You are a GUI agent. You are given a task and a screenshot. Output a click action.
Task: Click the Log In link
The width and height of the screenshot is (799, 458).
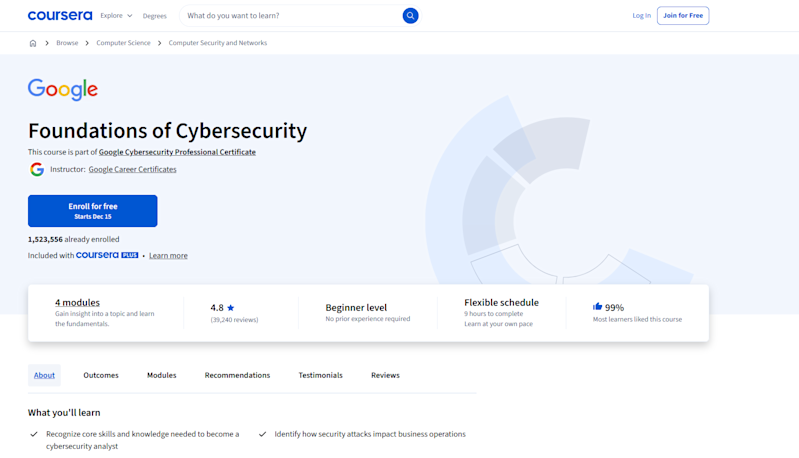pos(642,16)
